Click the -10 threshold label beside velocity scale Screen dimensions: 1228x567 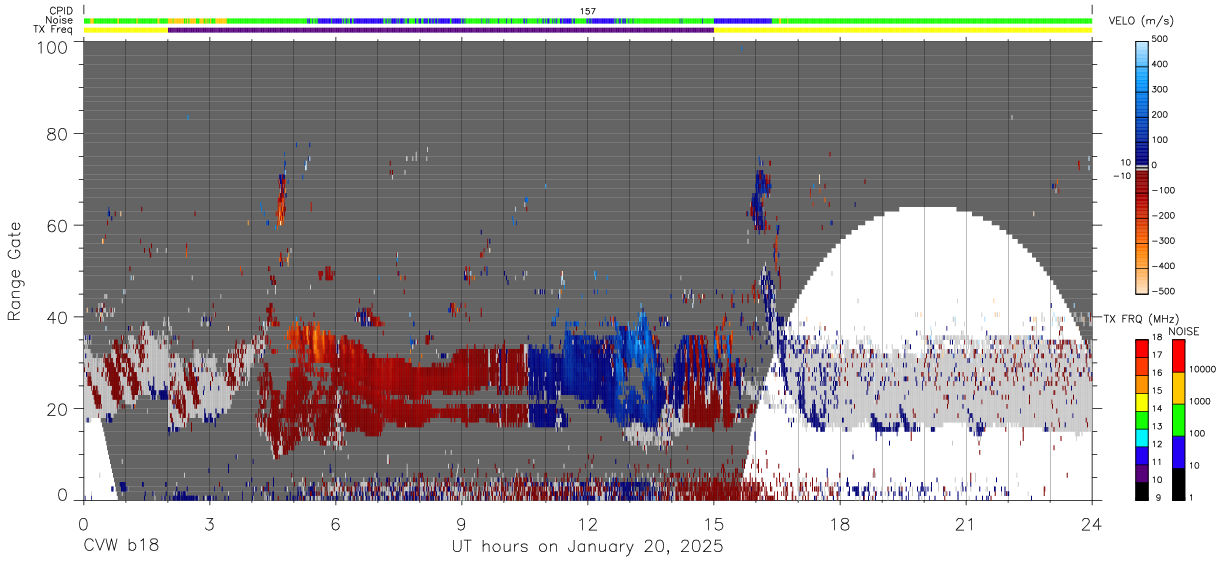click(1122, 176)
